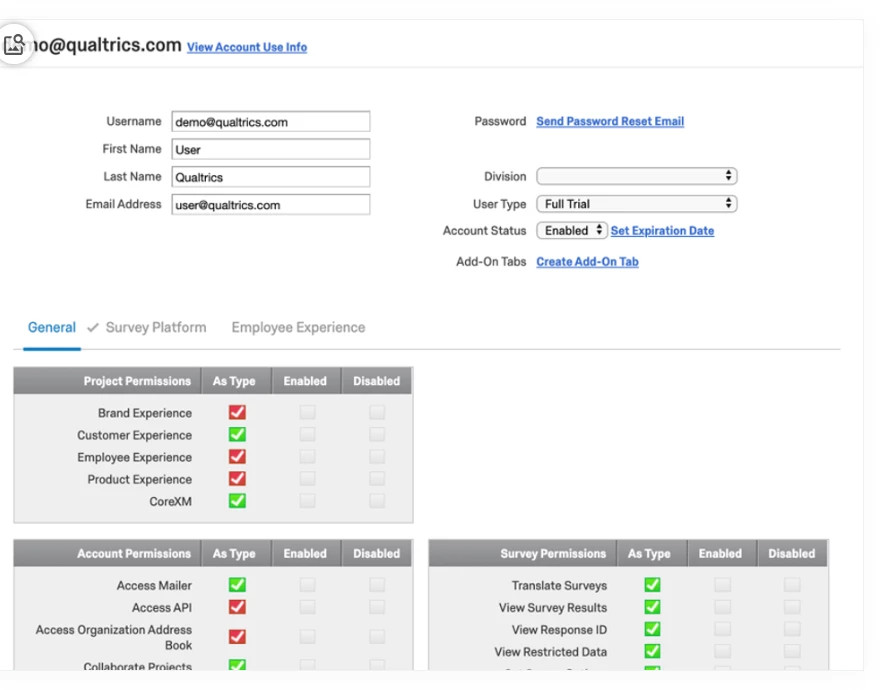Toggle Access Mailer As Type checkbox

tap(237, 585)
